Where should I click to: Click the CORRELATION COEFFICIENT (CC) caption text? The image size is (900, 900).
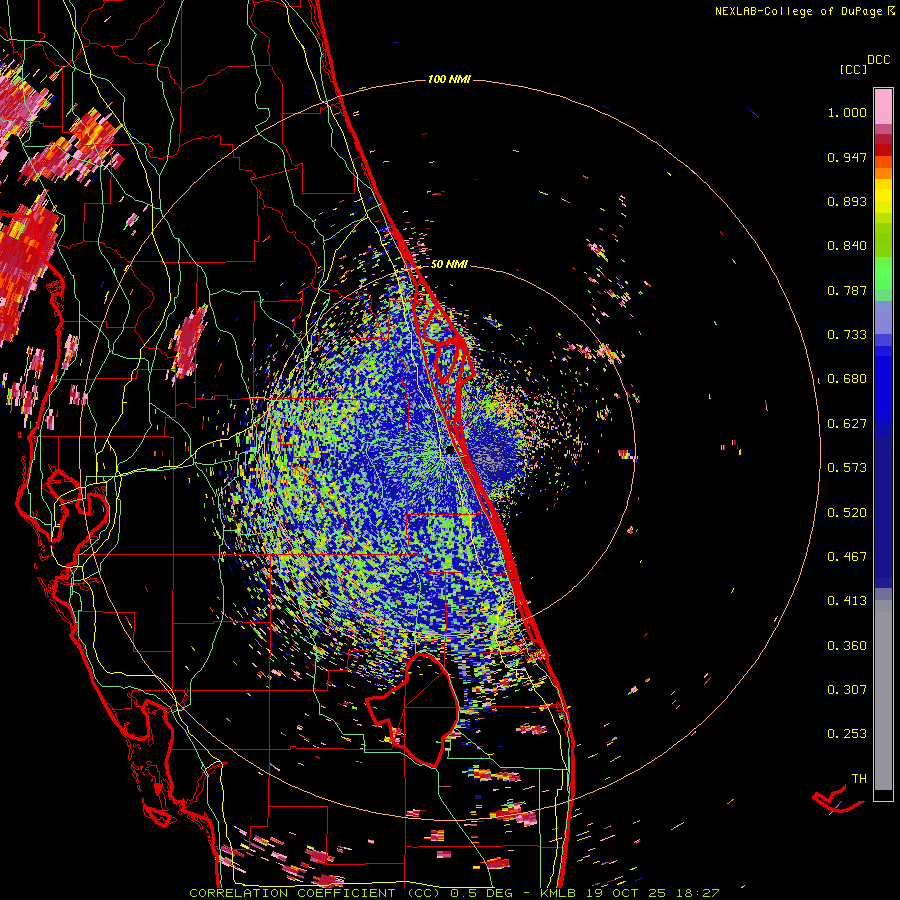(x=314, y=893)
